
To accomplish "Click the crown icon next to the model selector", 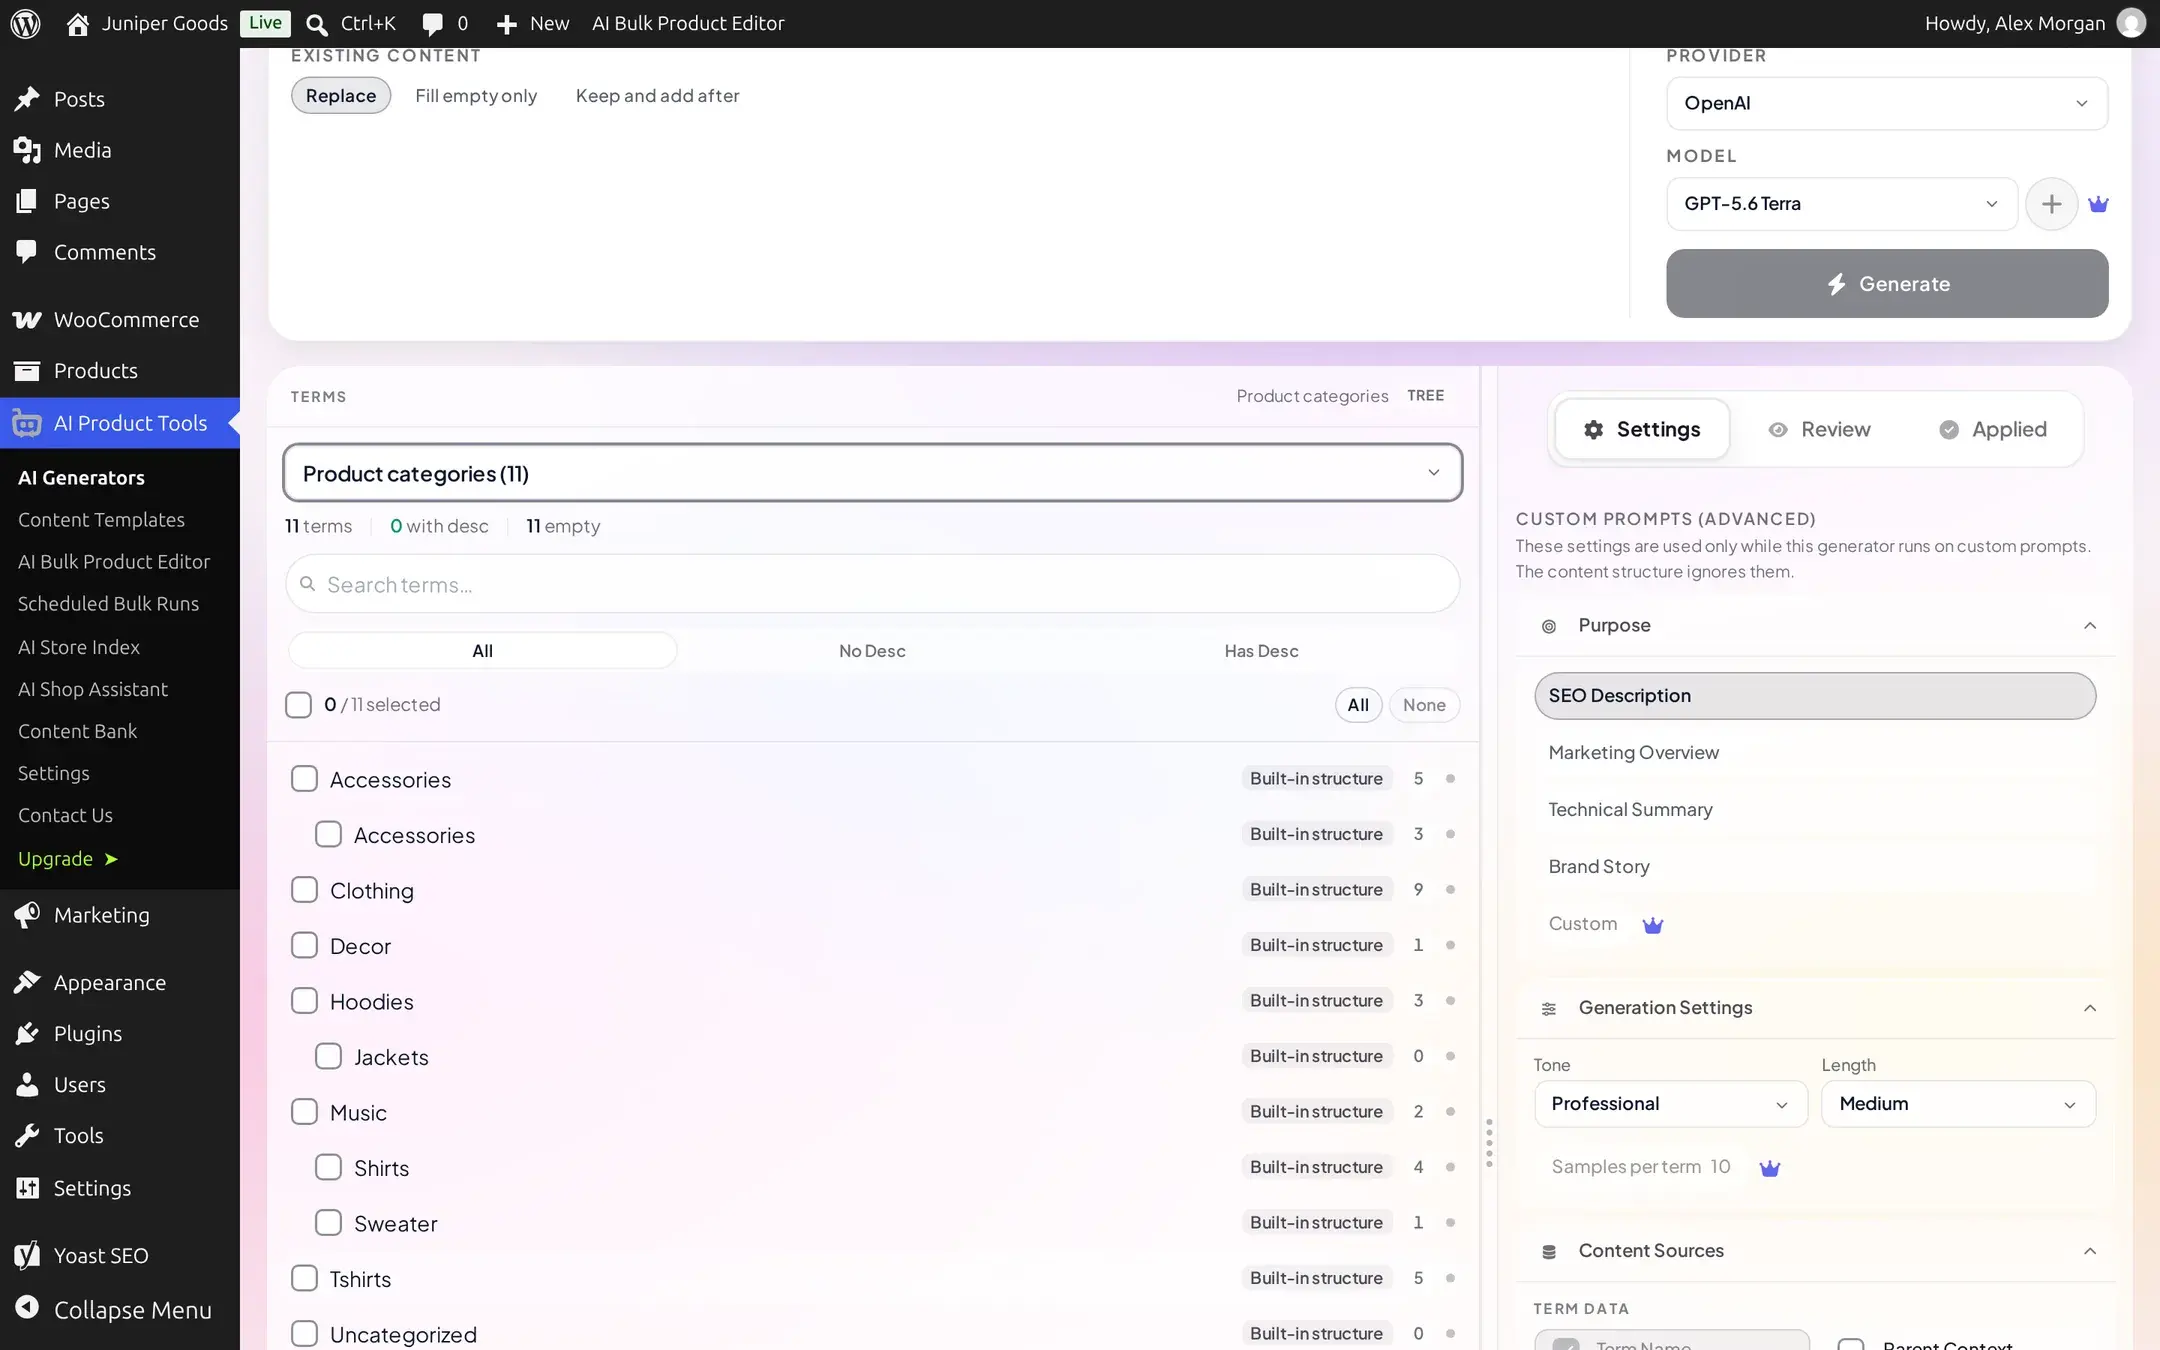I will [2098, 204].
